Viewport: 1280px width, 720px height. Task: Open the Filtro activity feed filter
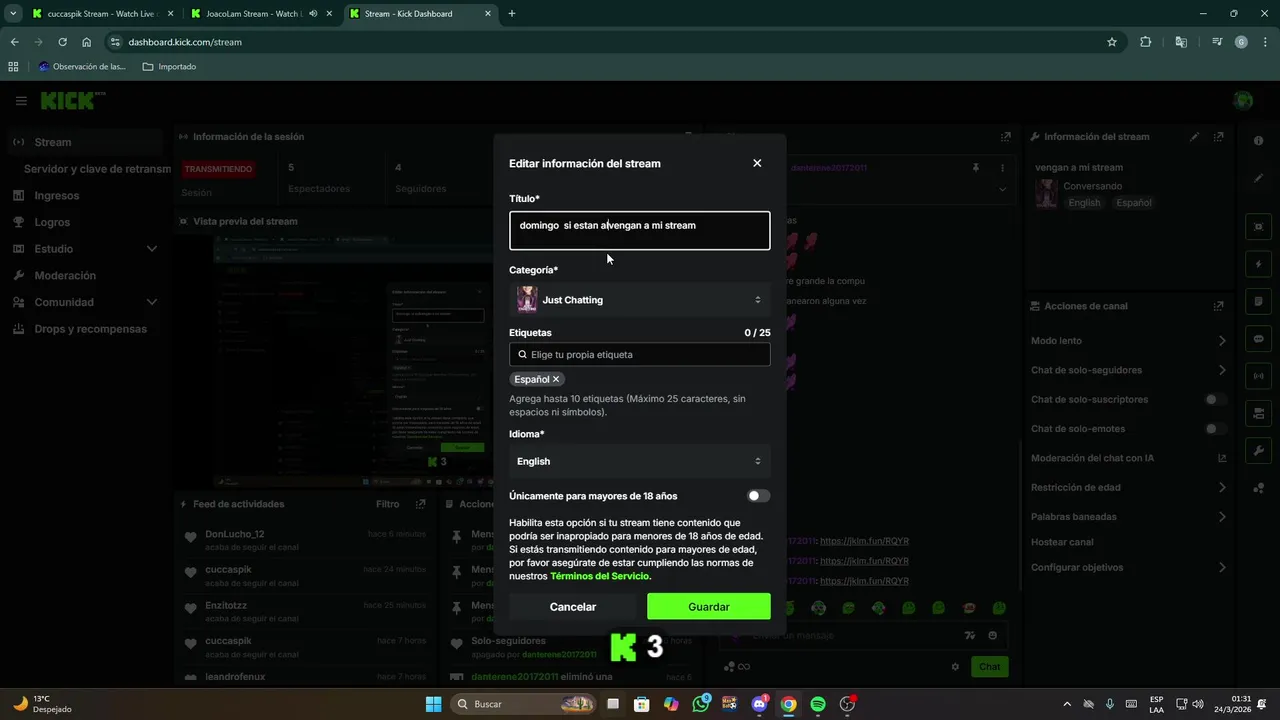click(387, 504)
